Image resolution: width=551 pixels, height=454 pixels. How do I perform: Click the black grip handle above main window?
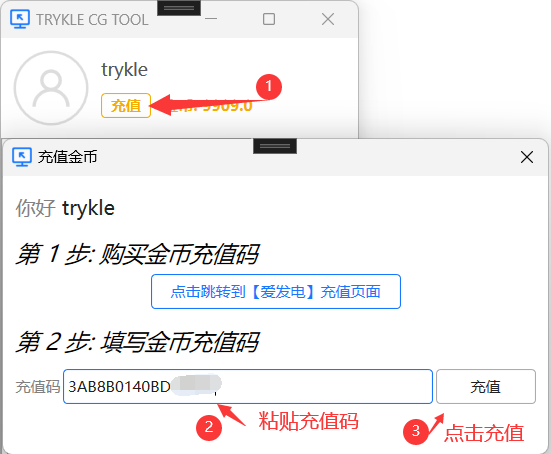click(179, 8)
